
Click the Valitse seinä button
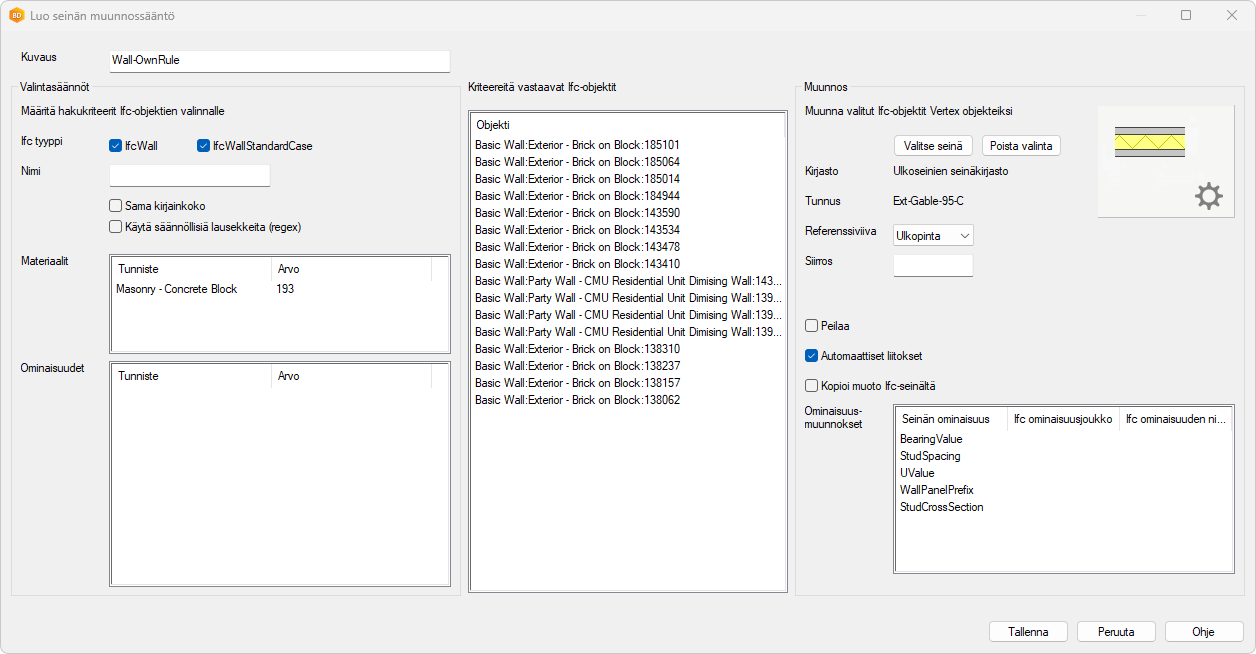(933, 146)
